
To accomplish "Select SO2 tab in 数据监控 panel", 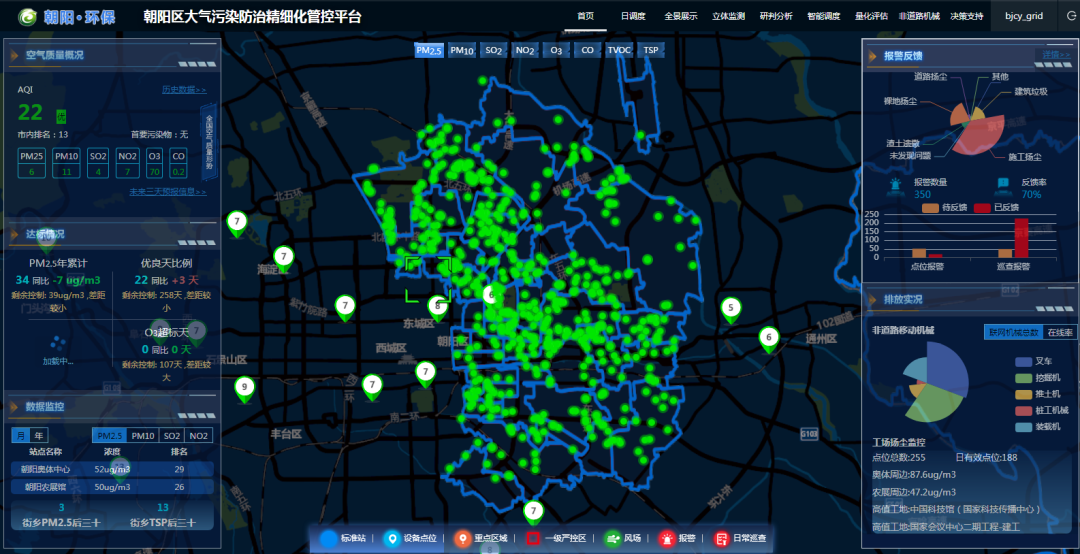I will tap(172, 435).
